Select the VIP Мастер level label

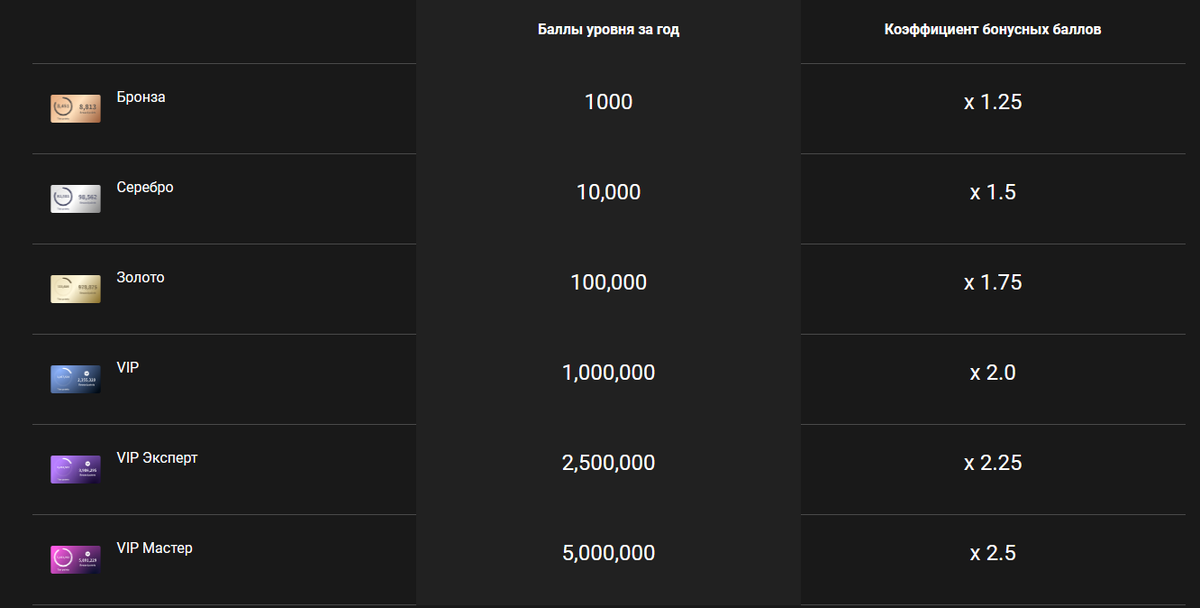click(154, 548)
